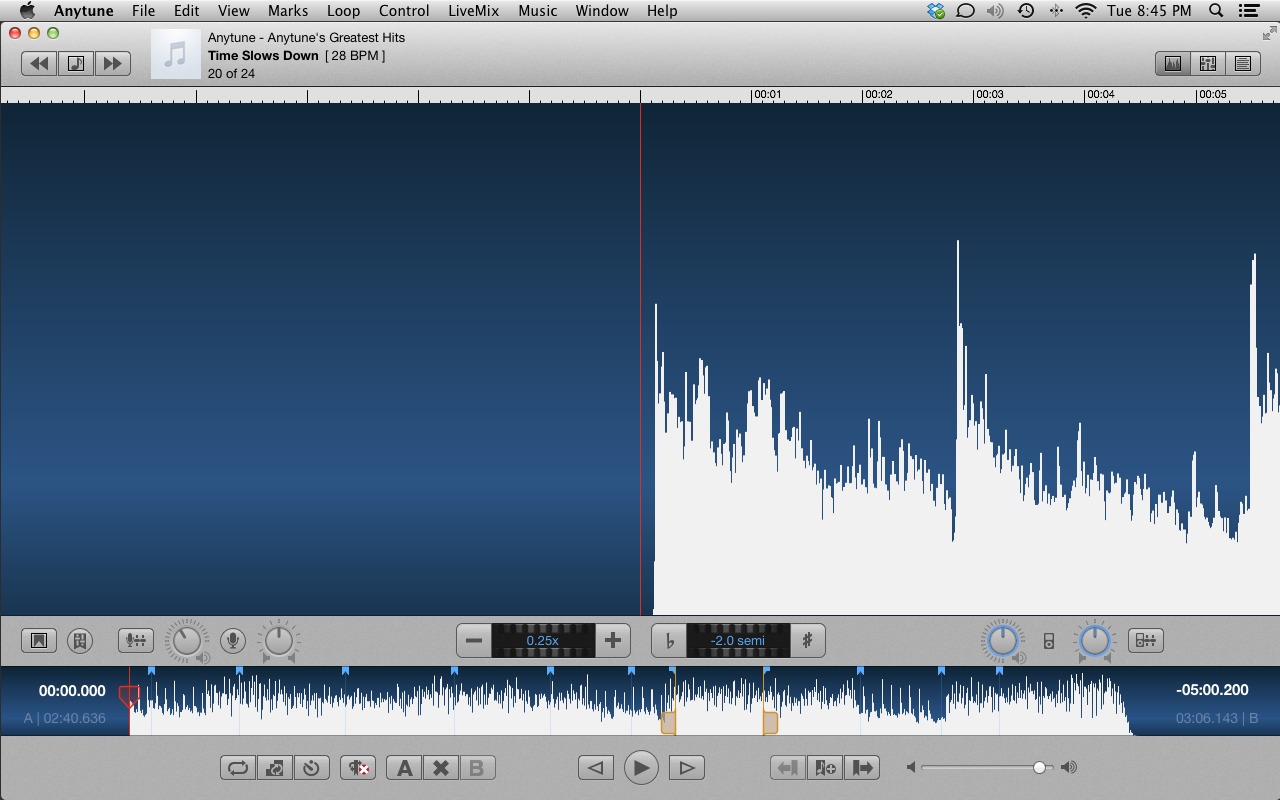Open the Marks menu
The width and height of the screenshot is (1280, 800).
288,11
